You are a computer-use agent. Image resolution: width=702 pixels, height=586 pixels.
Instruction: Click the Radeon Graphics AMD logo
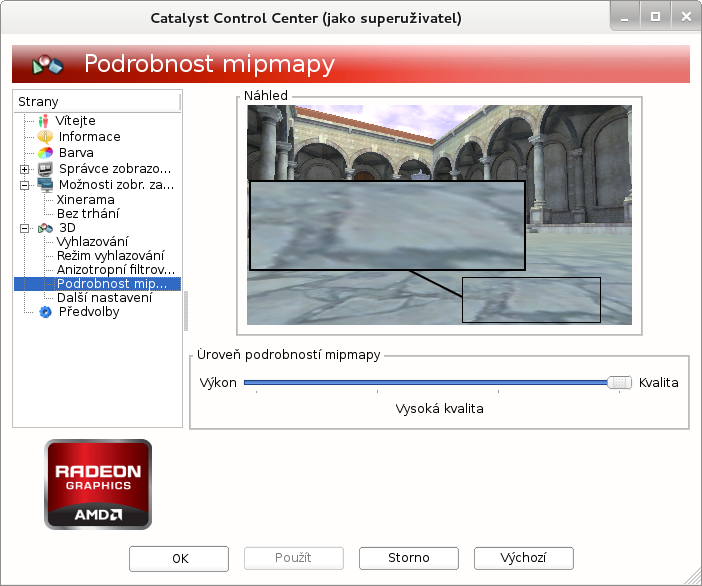(98, 484)
